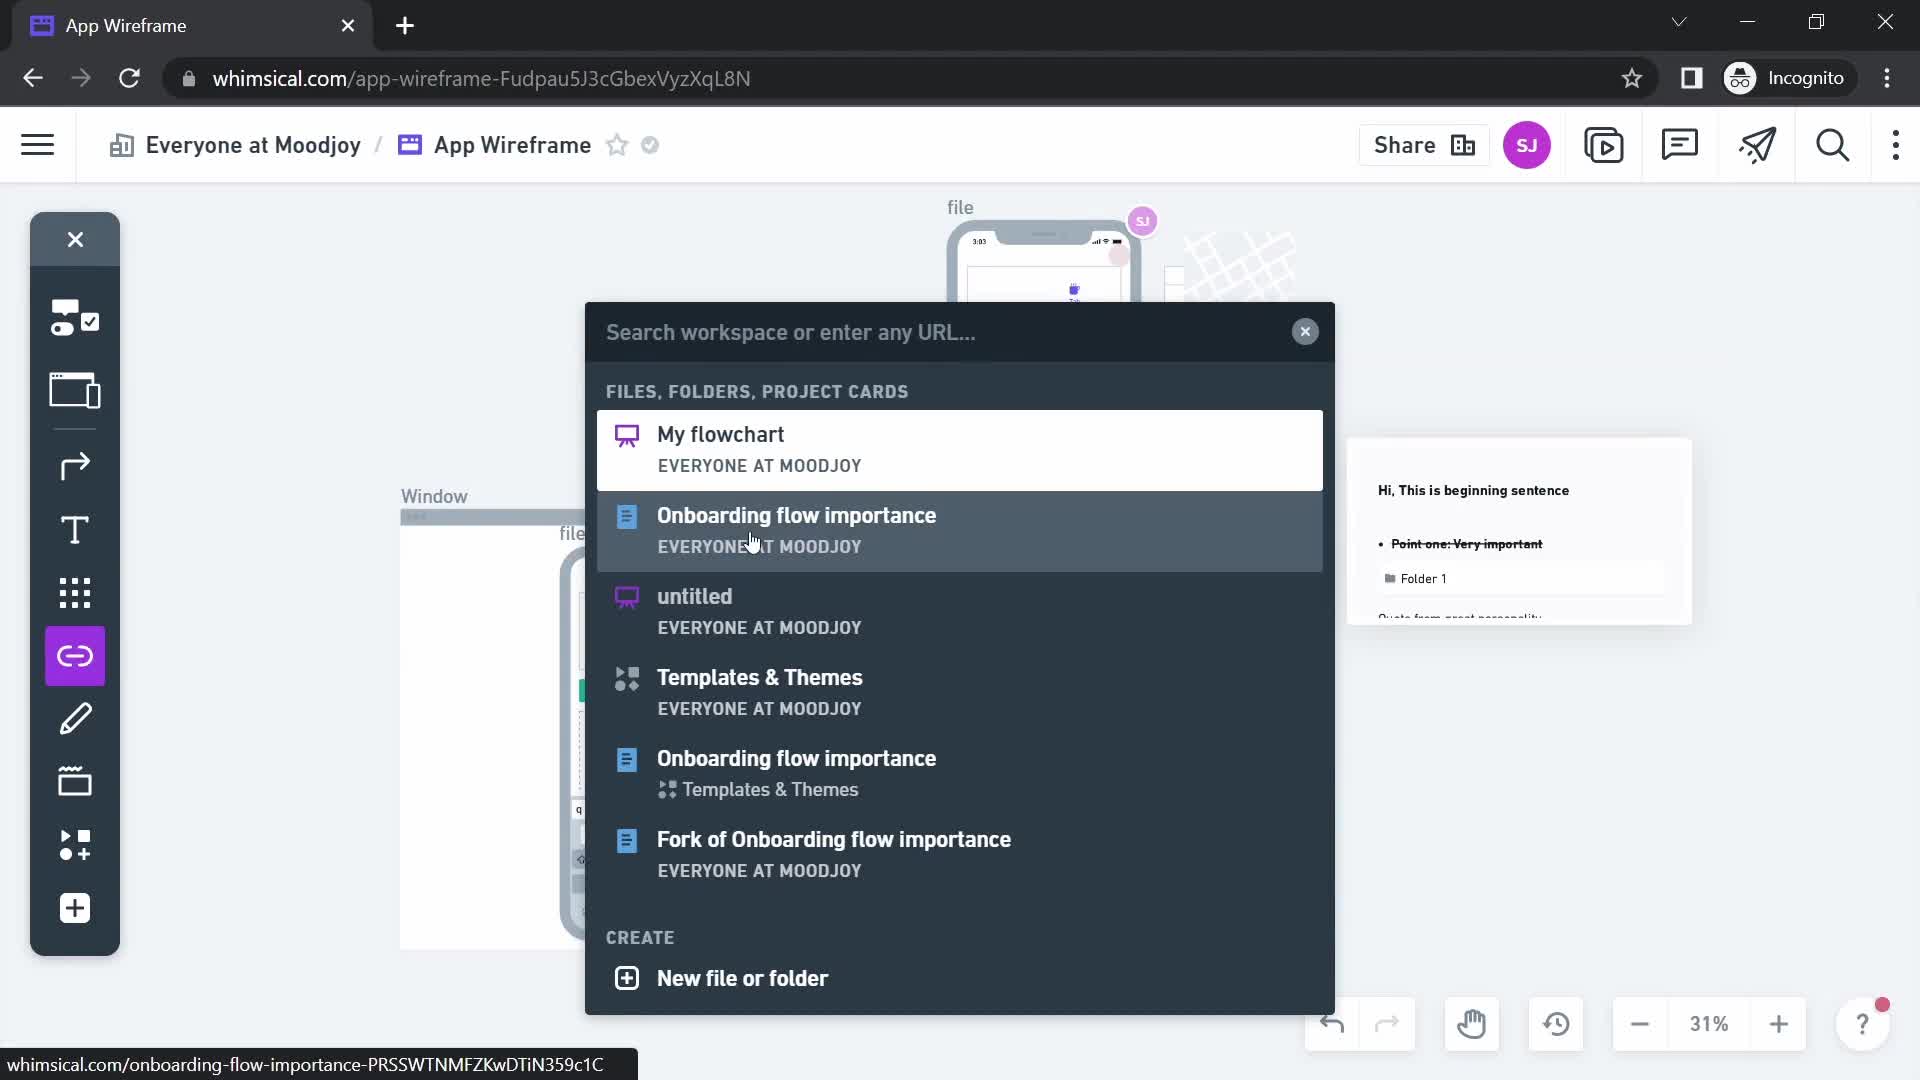
Task: Click the document preview thumbnail
Action: (1519, 531)
